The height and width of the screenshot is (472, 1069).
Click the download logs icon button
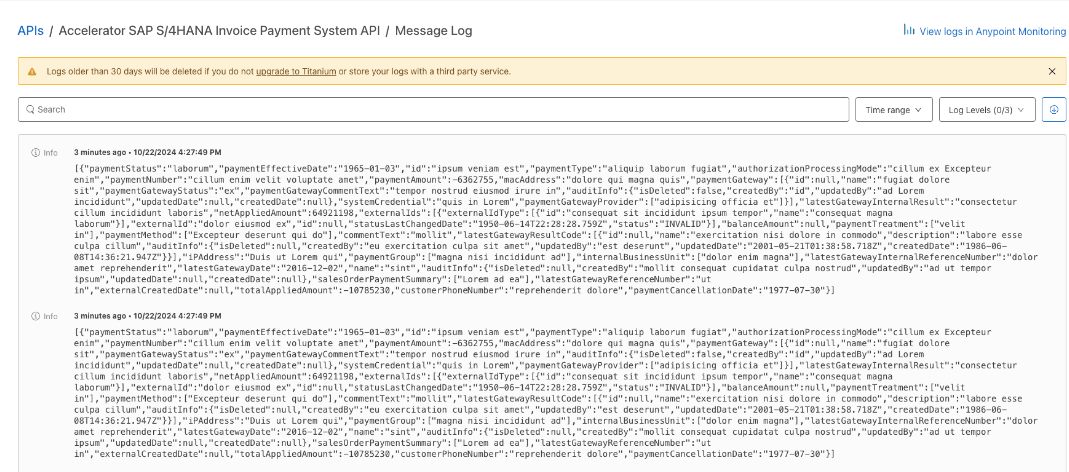point(1053,109)
